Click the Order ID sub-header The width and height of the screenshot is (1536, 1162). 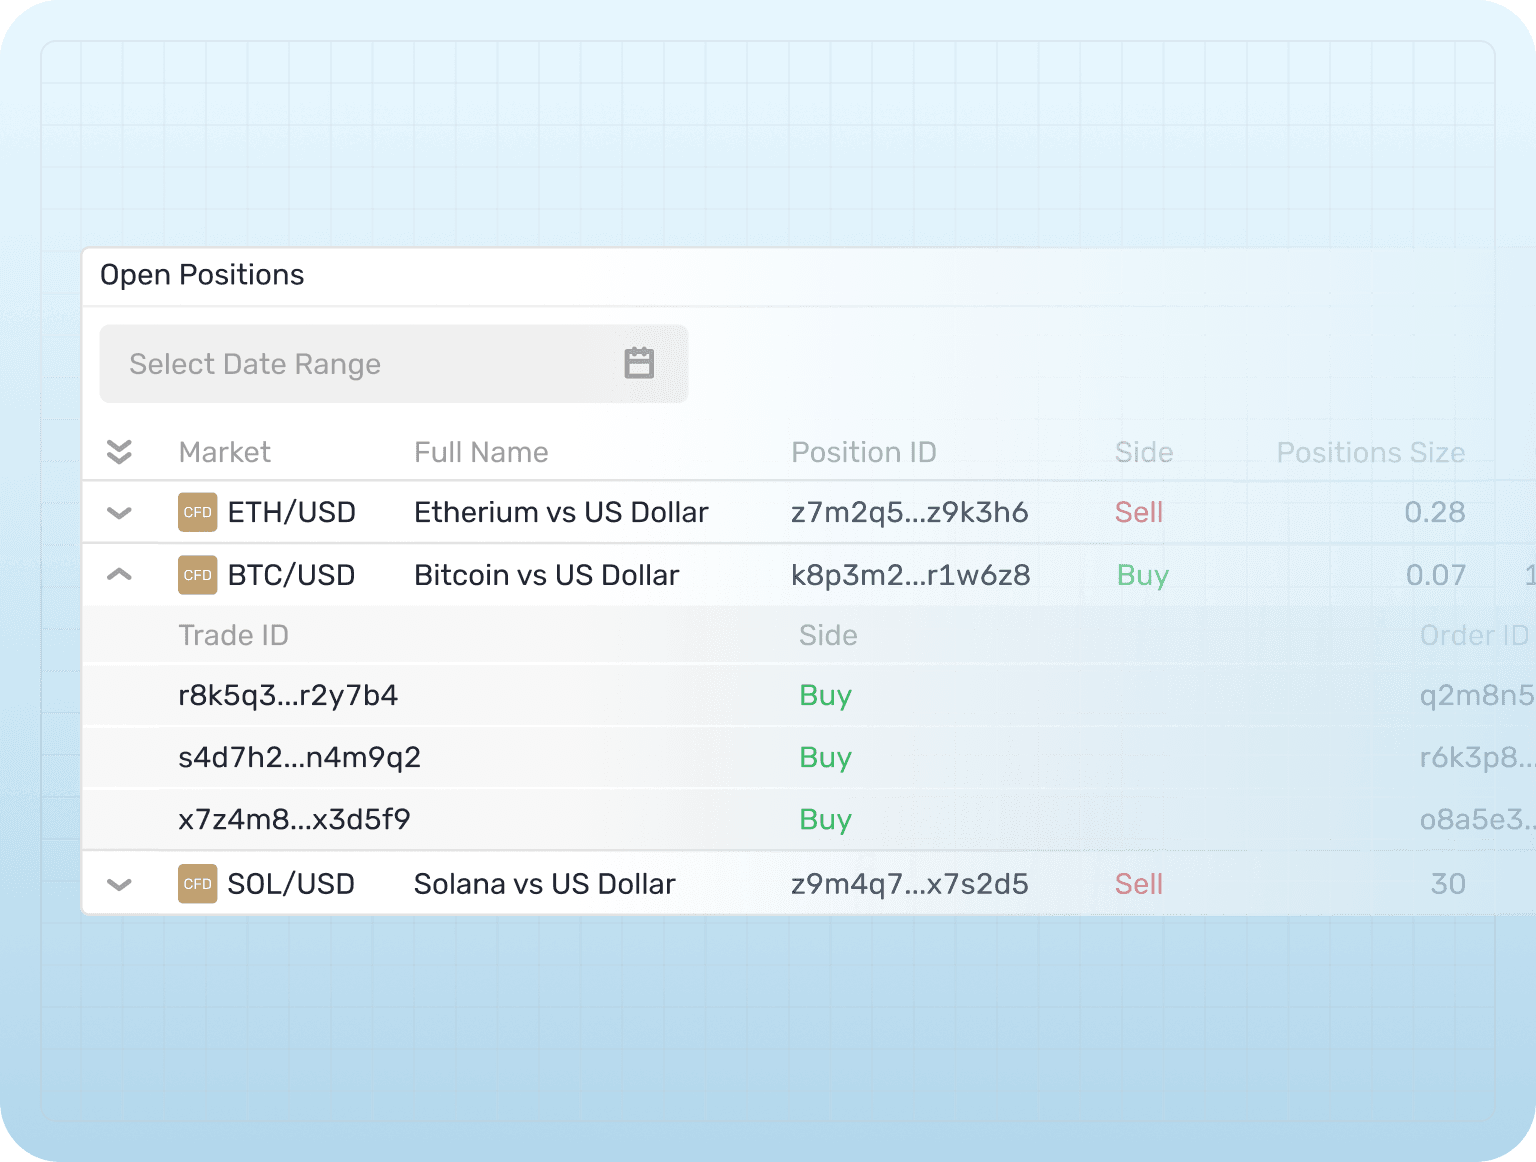point(1475,635)
